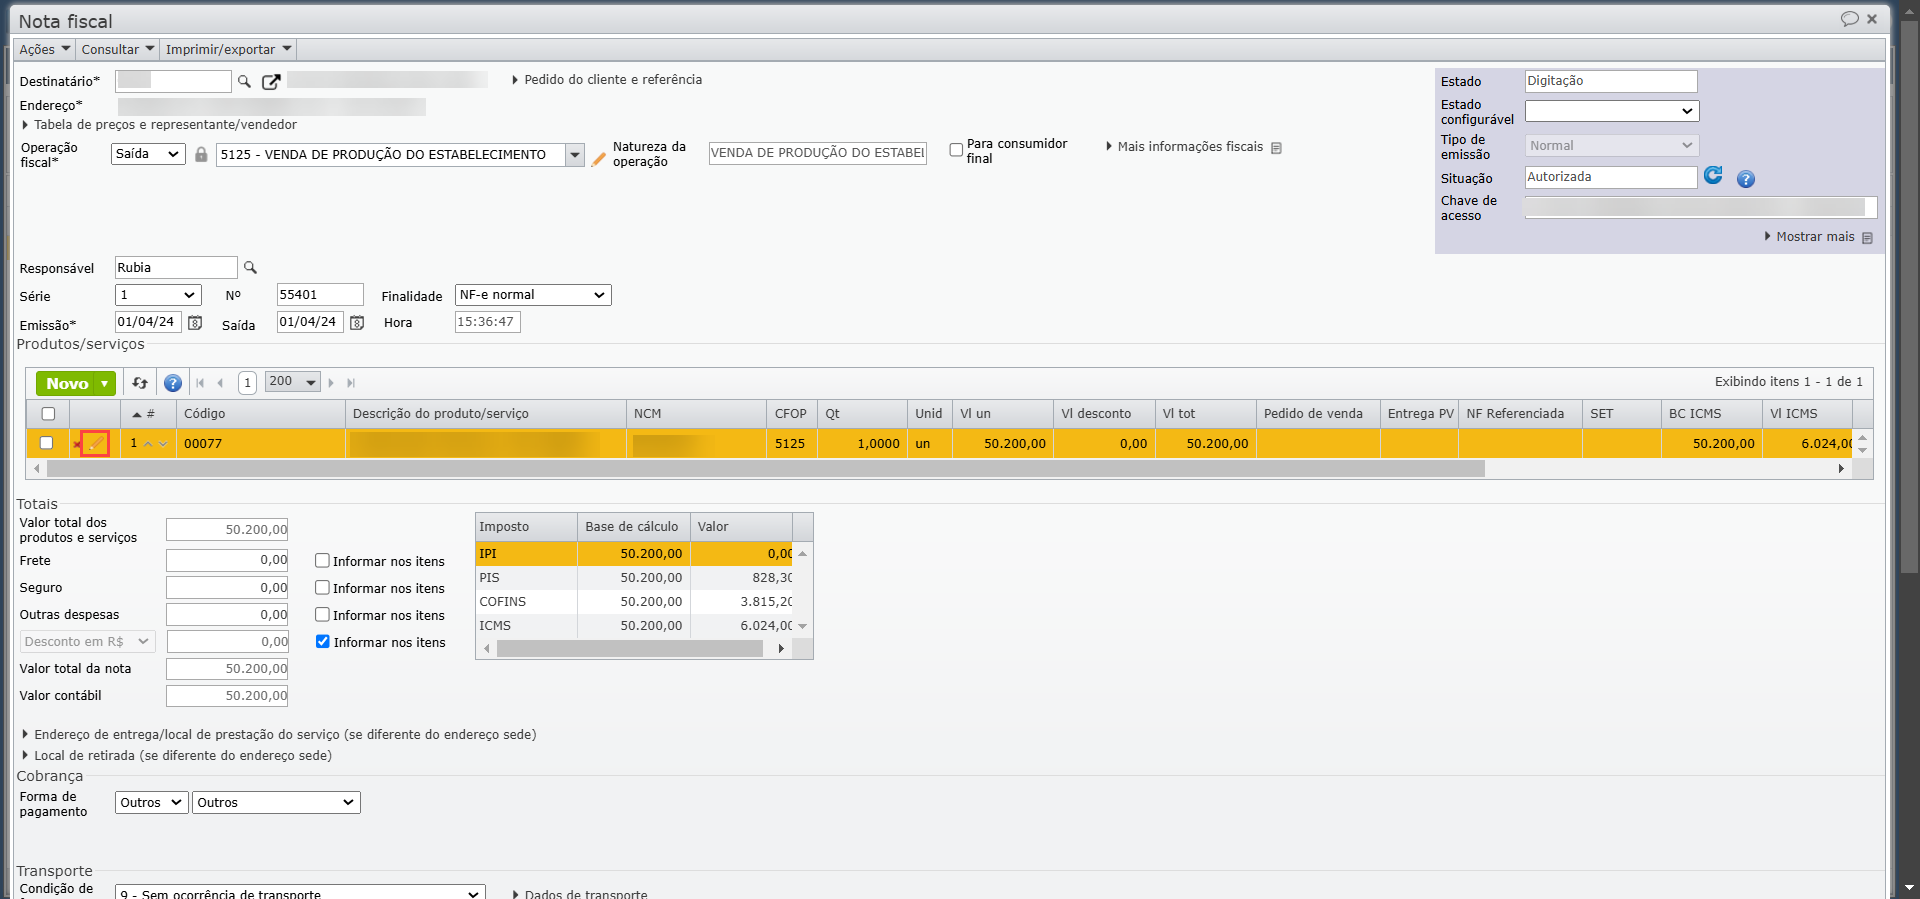
Task: Click Mostrar mais in the status panel
Action: pos(1814,237)
